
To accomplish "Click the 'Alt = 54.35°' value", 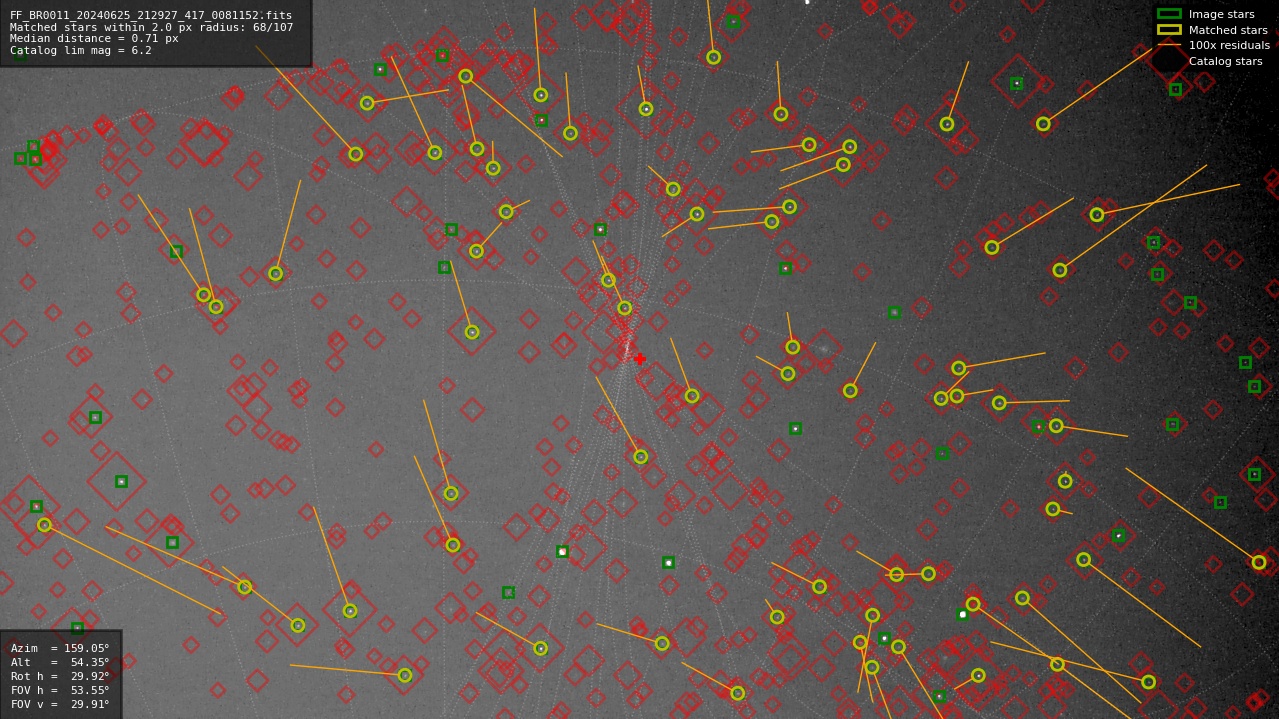I will click(60, 663).
